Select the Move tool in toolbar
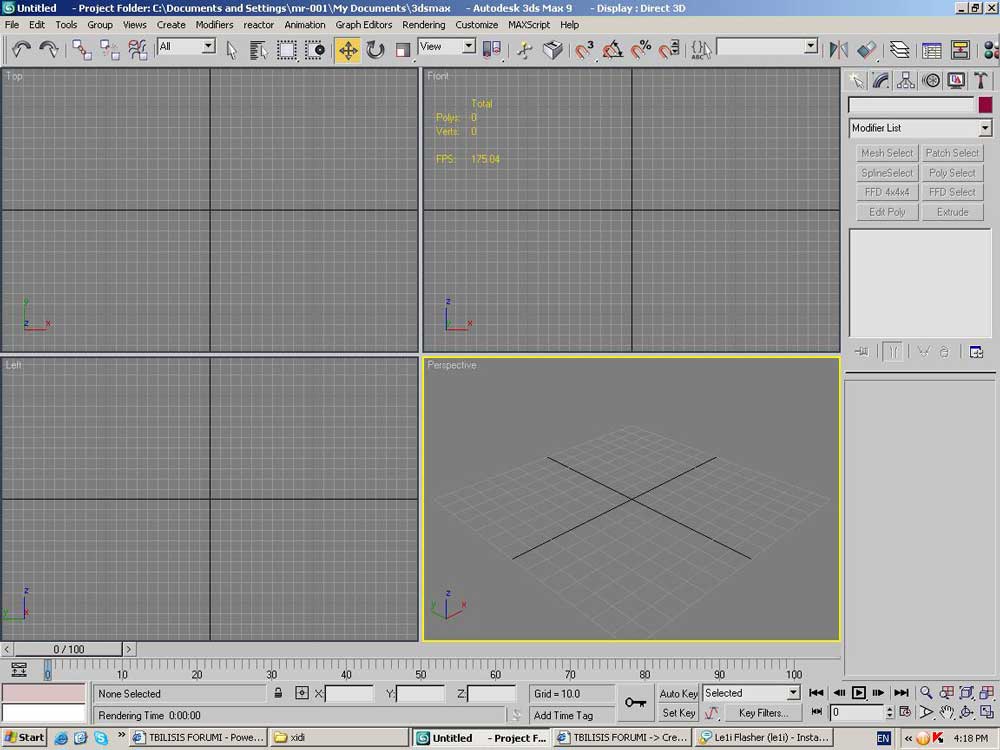 pos(348,50)
